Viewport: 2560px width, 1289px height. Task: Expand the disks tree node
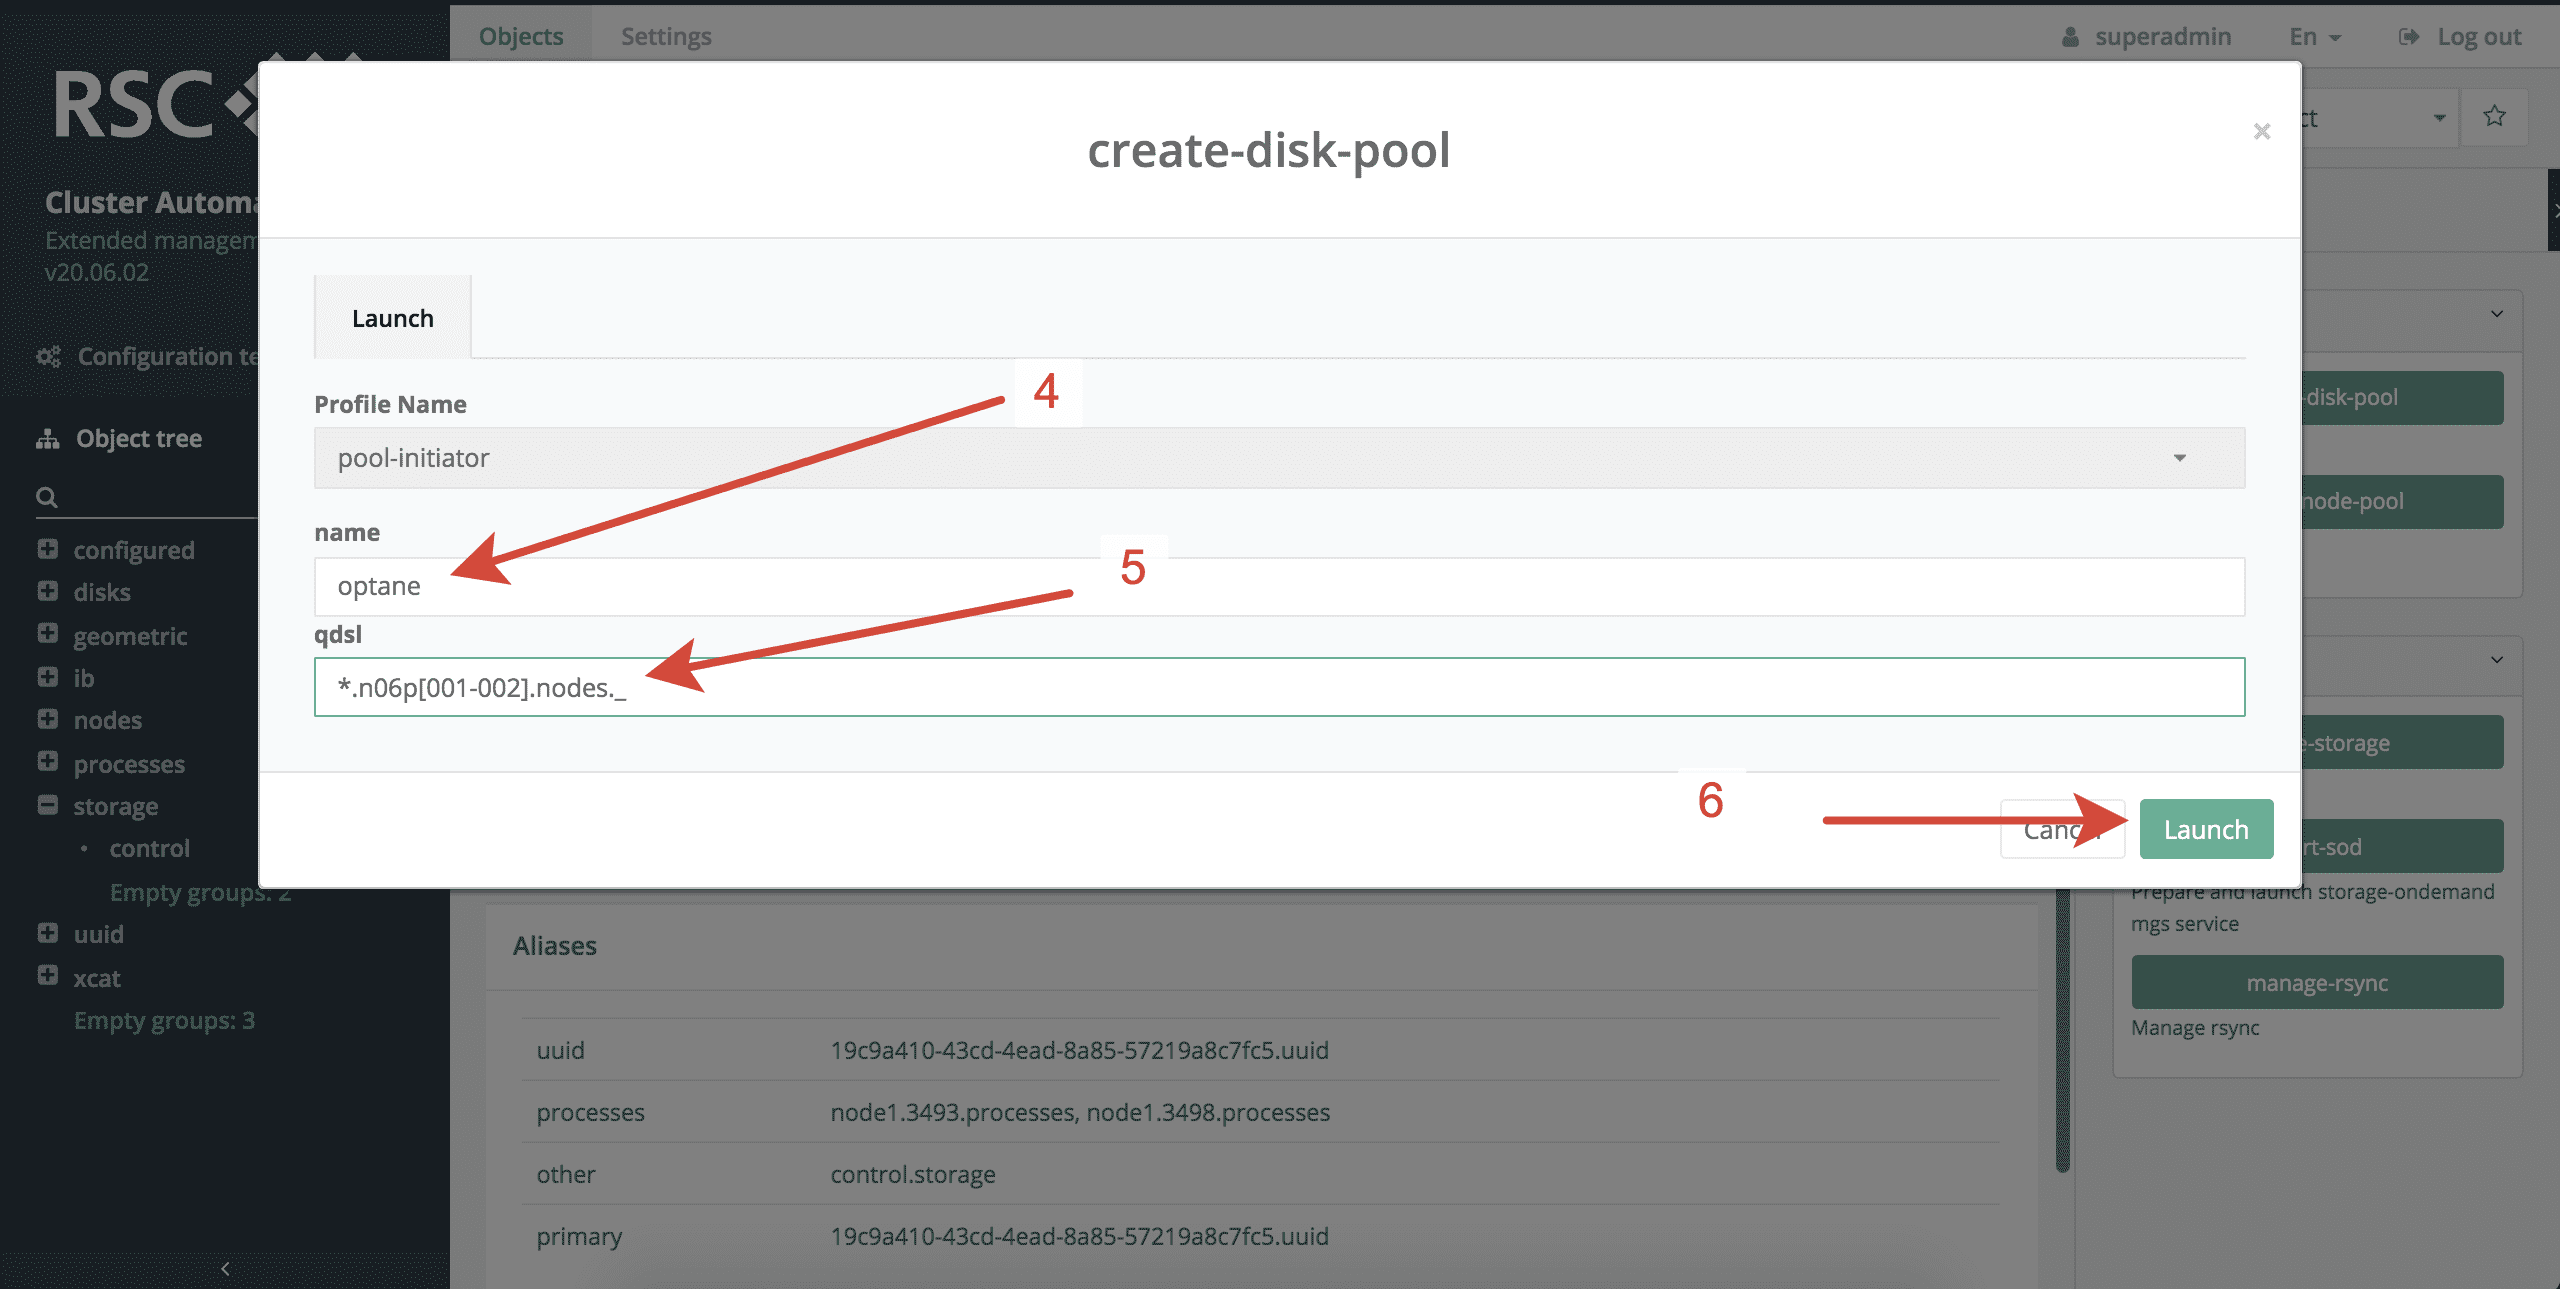coord(48,591)
